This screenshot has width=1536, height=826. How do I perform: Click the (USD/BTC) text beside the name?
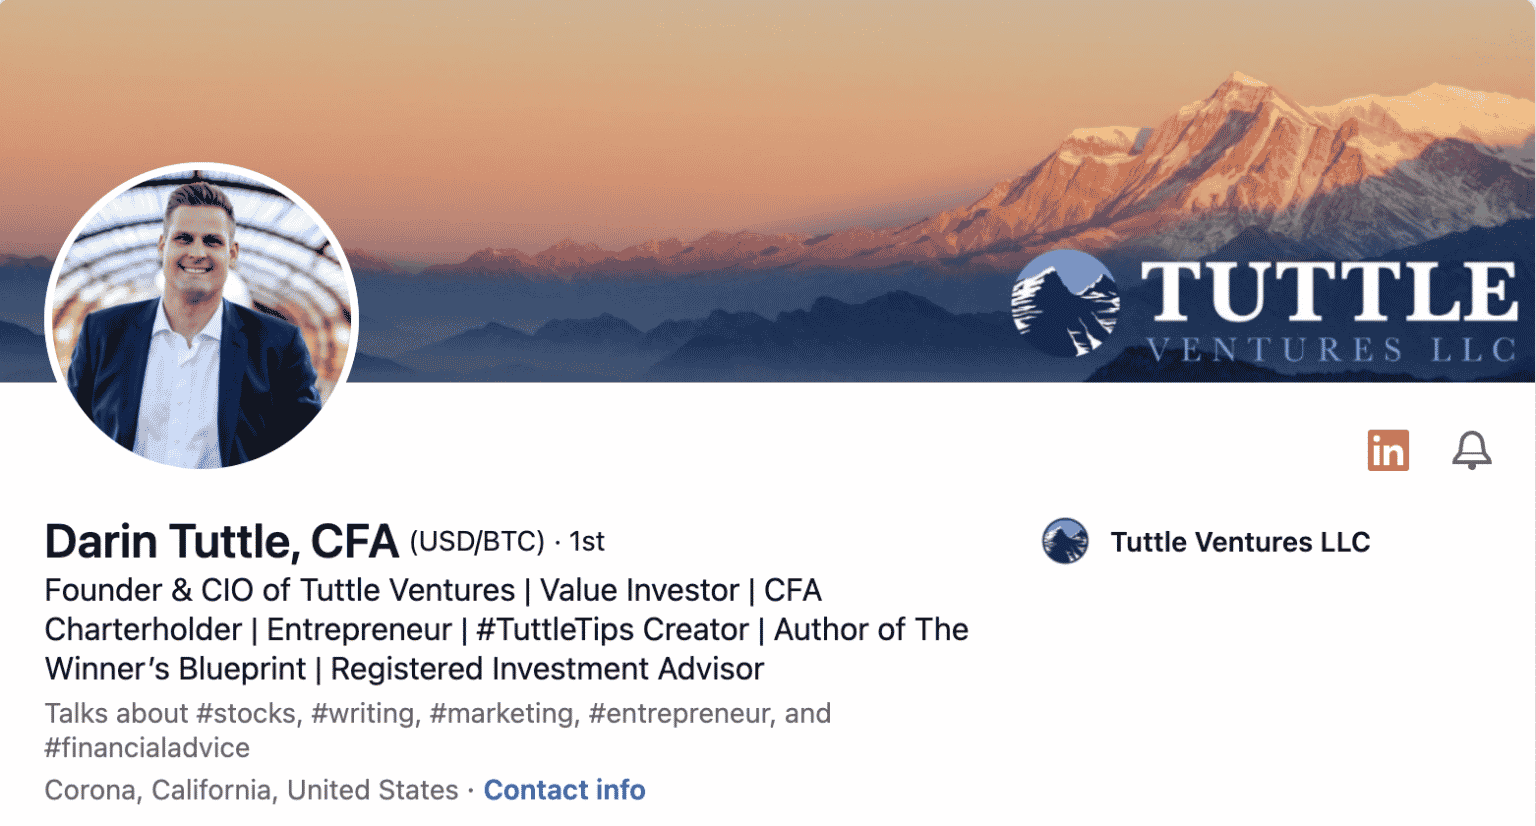point(477,542)
